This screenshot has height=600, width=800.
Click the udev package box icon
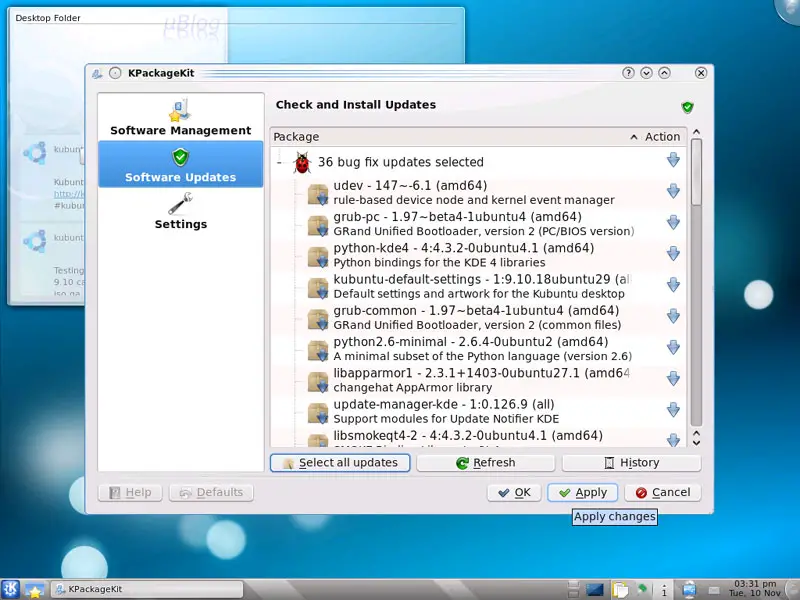coord(318,194)
